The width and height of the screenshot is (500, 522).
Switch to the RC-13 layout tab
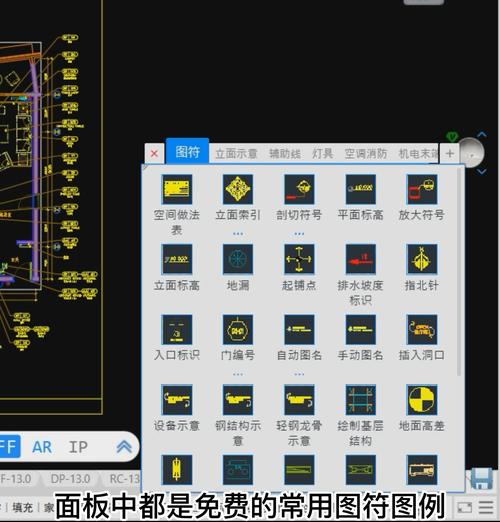pos(124,479)
